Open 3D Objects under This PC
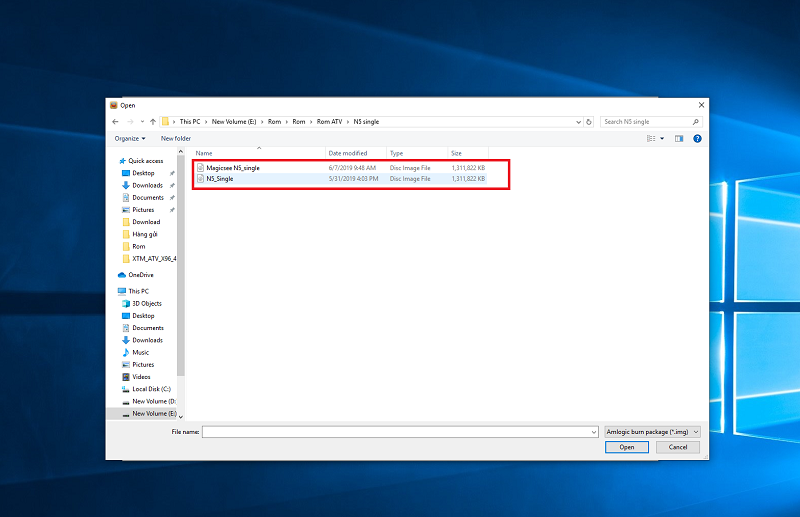This screenshot has height=517, width=800. pyautogui.click(x=146, y=303)
